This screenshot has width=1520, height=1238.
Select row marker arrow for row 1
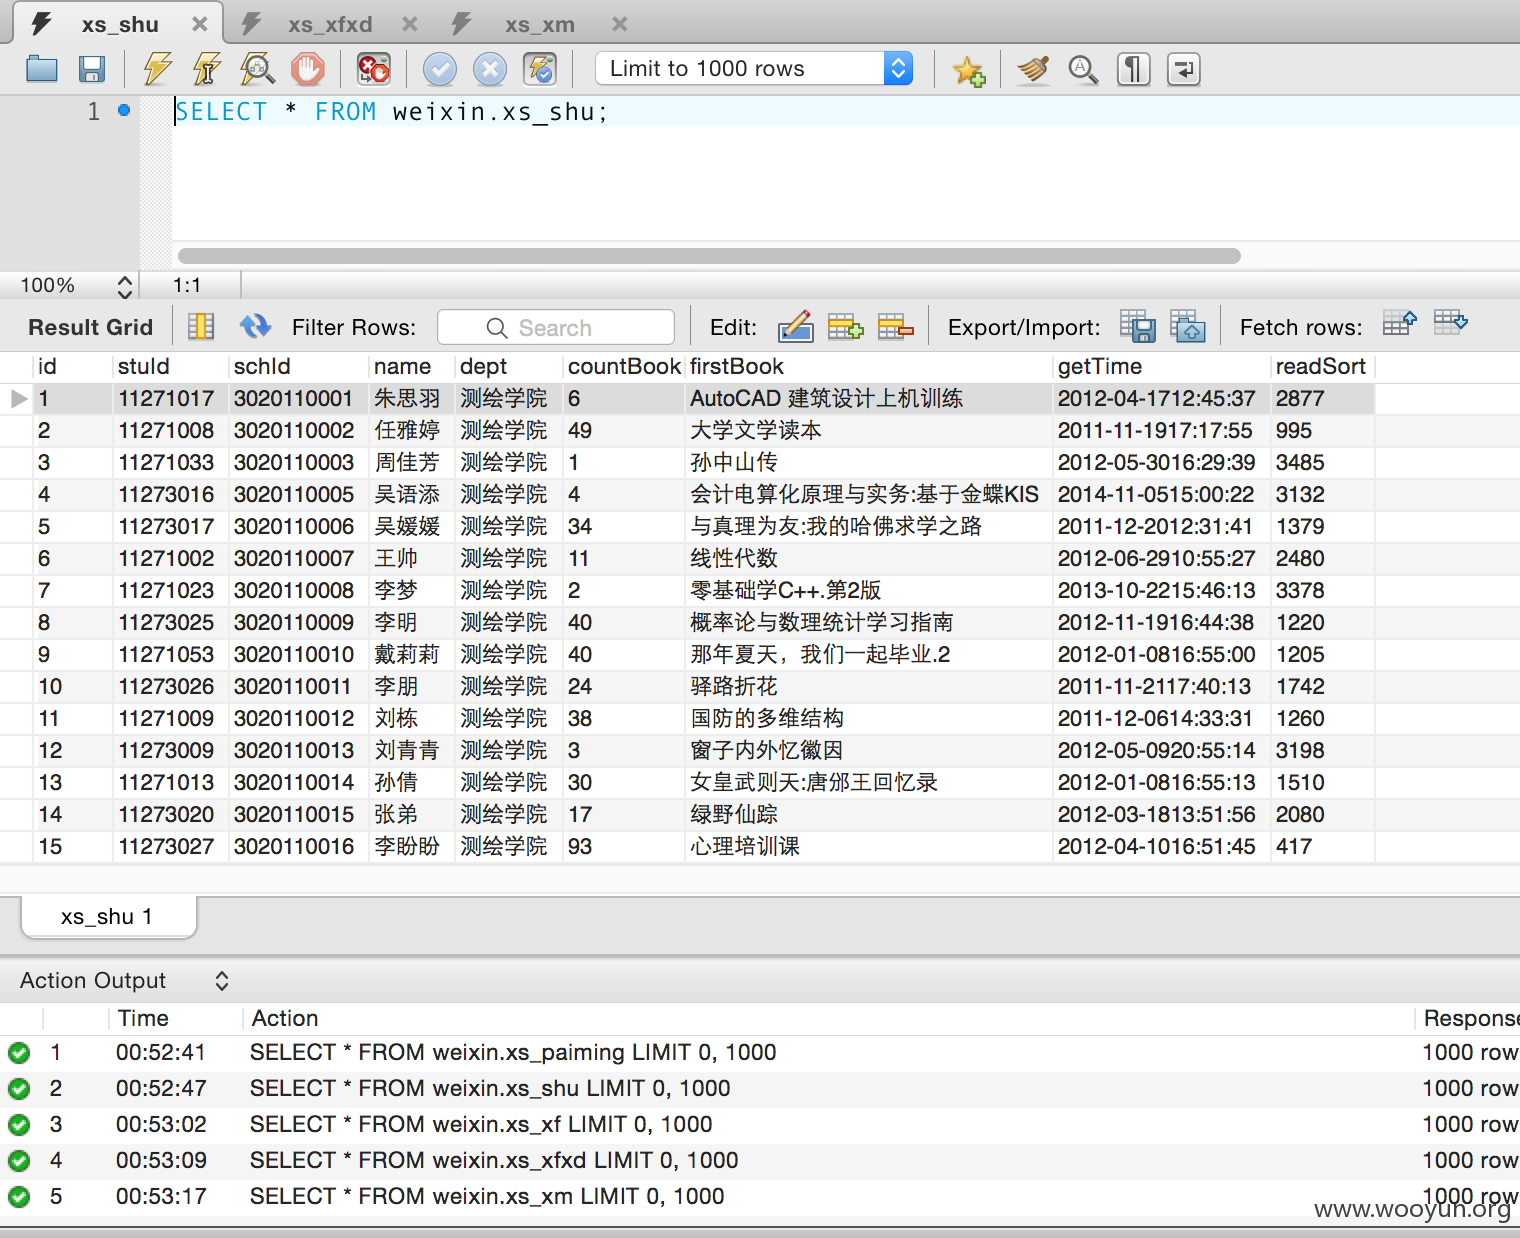(18, 399)
